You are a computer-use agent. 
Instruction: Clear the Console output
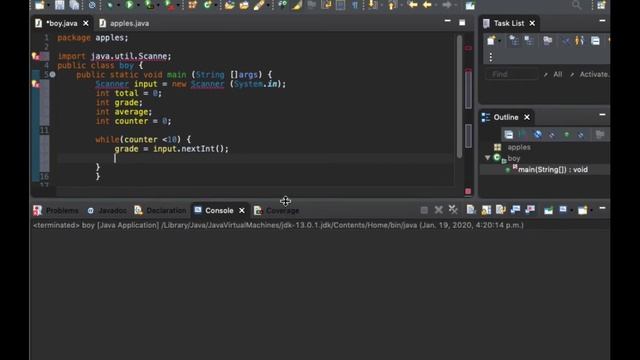point(471,210)
